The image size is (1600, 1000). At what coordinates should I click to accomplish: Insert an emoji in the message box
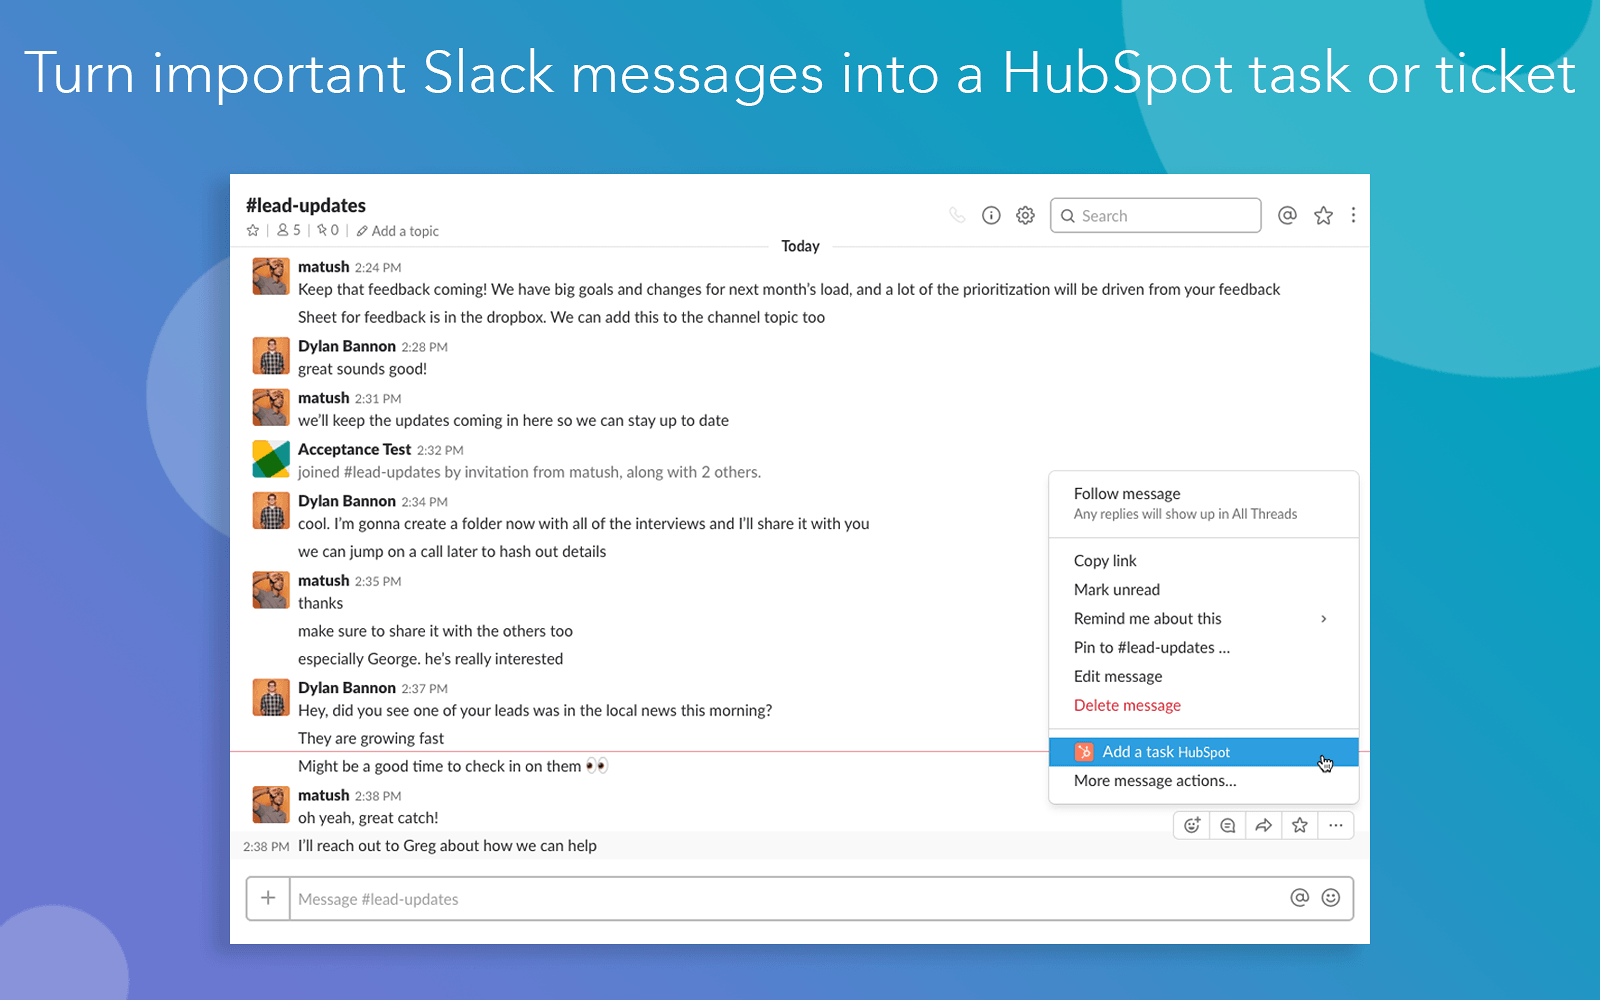(x=1330, y=898)
